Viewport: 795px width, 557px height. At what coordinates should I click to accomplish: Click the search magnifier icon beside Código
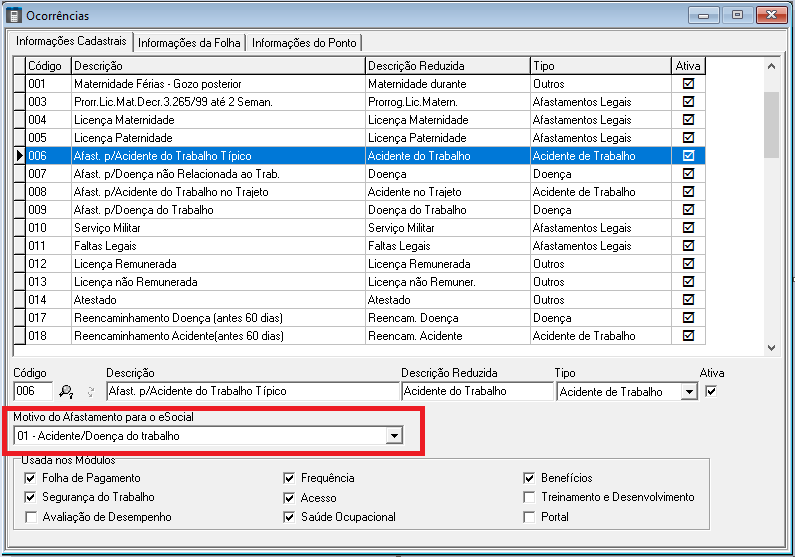tap(67, 392)
